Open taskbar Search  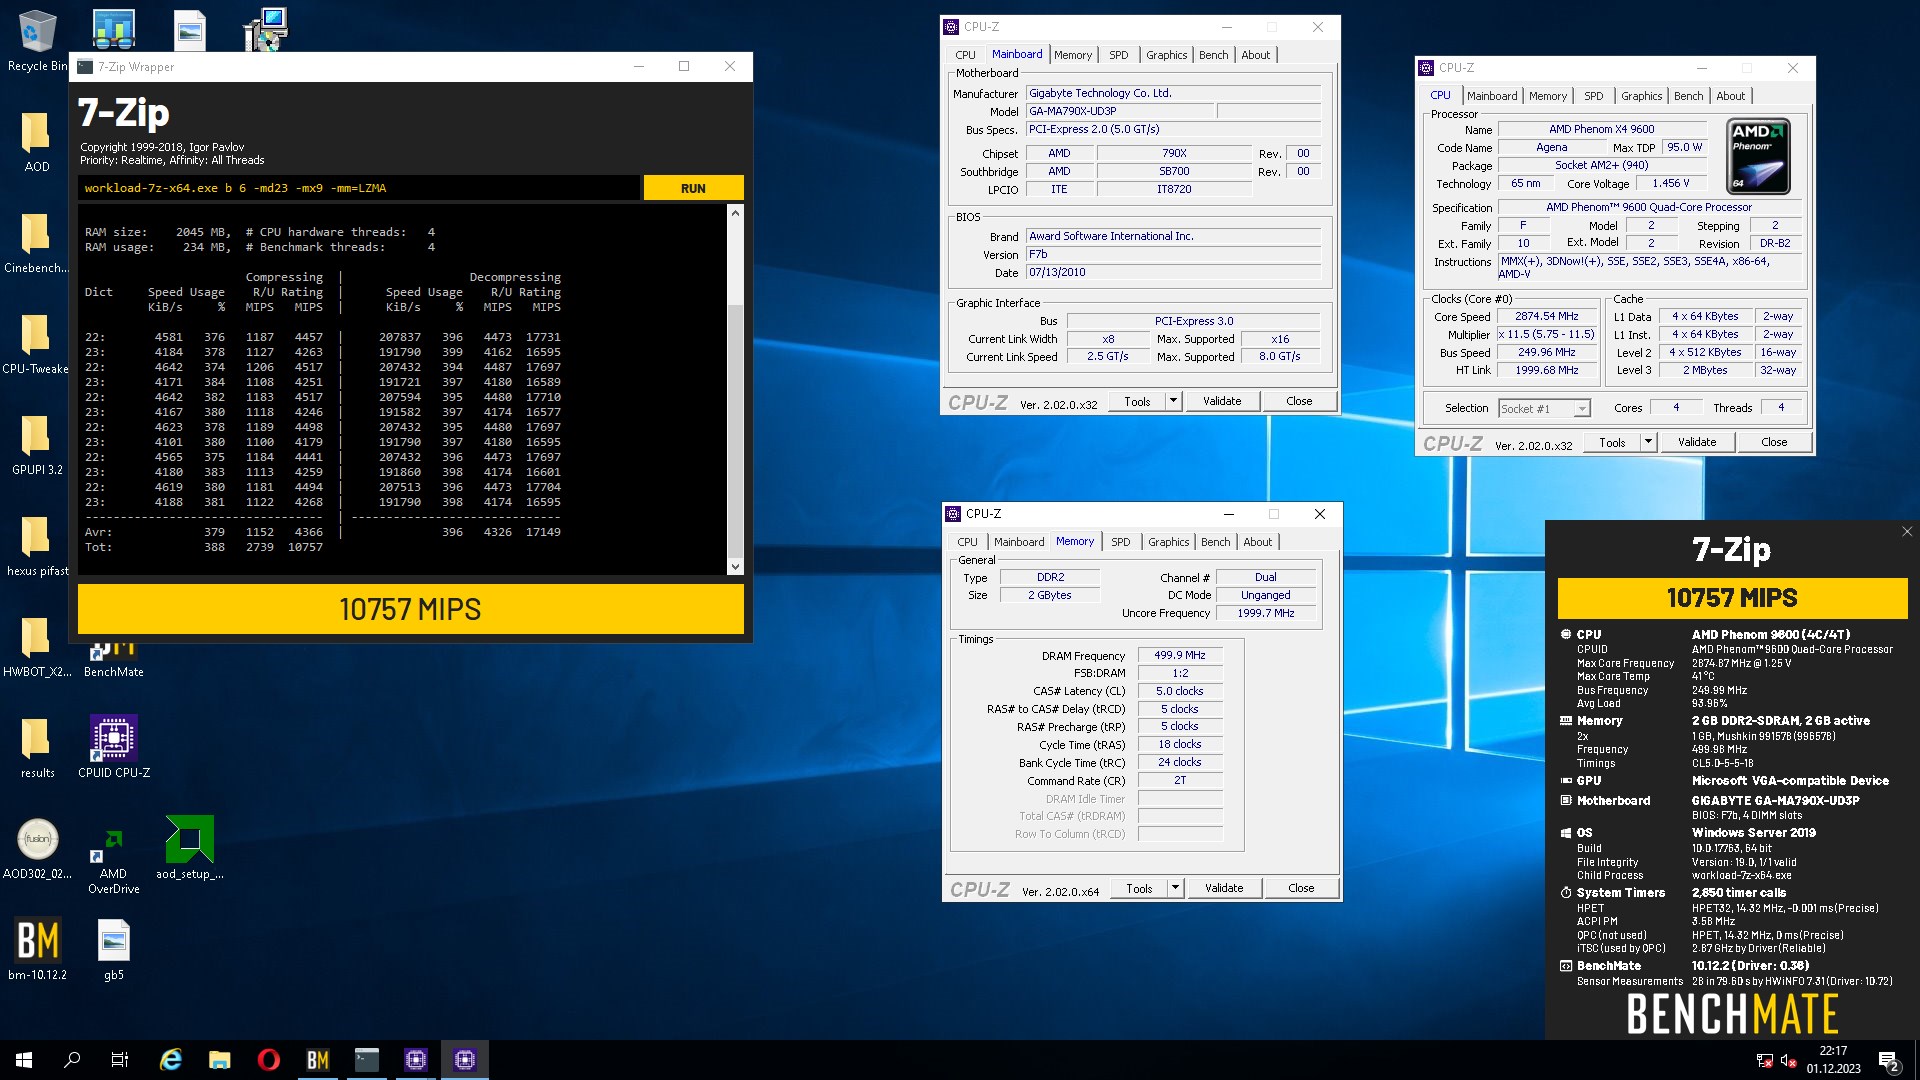point(72,1060)
